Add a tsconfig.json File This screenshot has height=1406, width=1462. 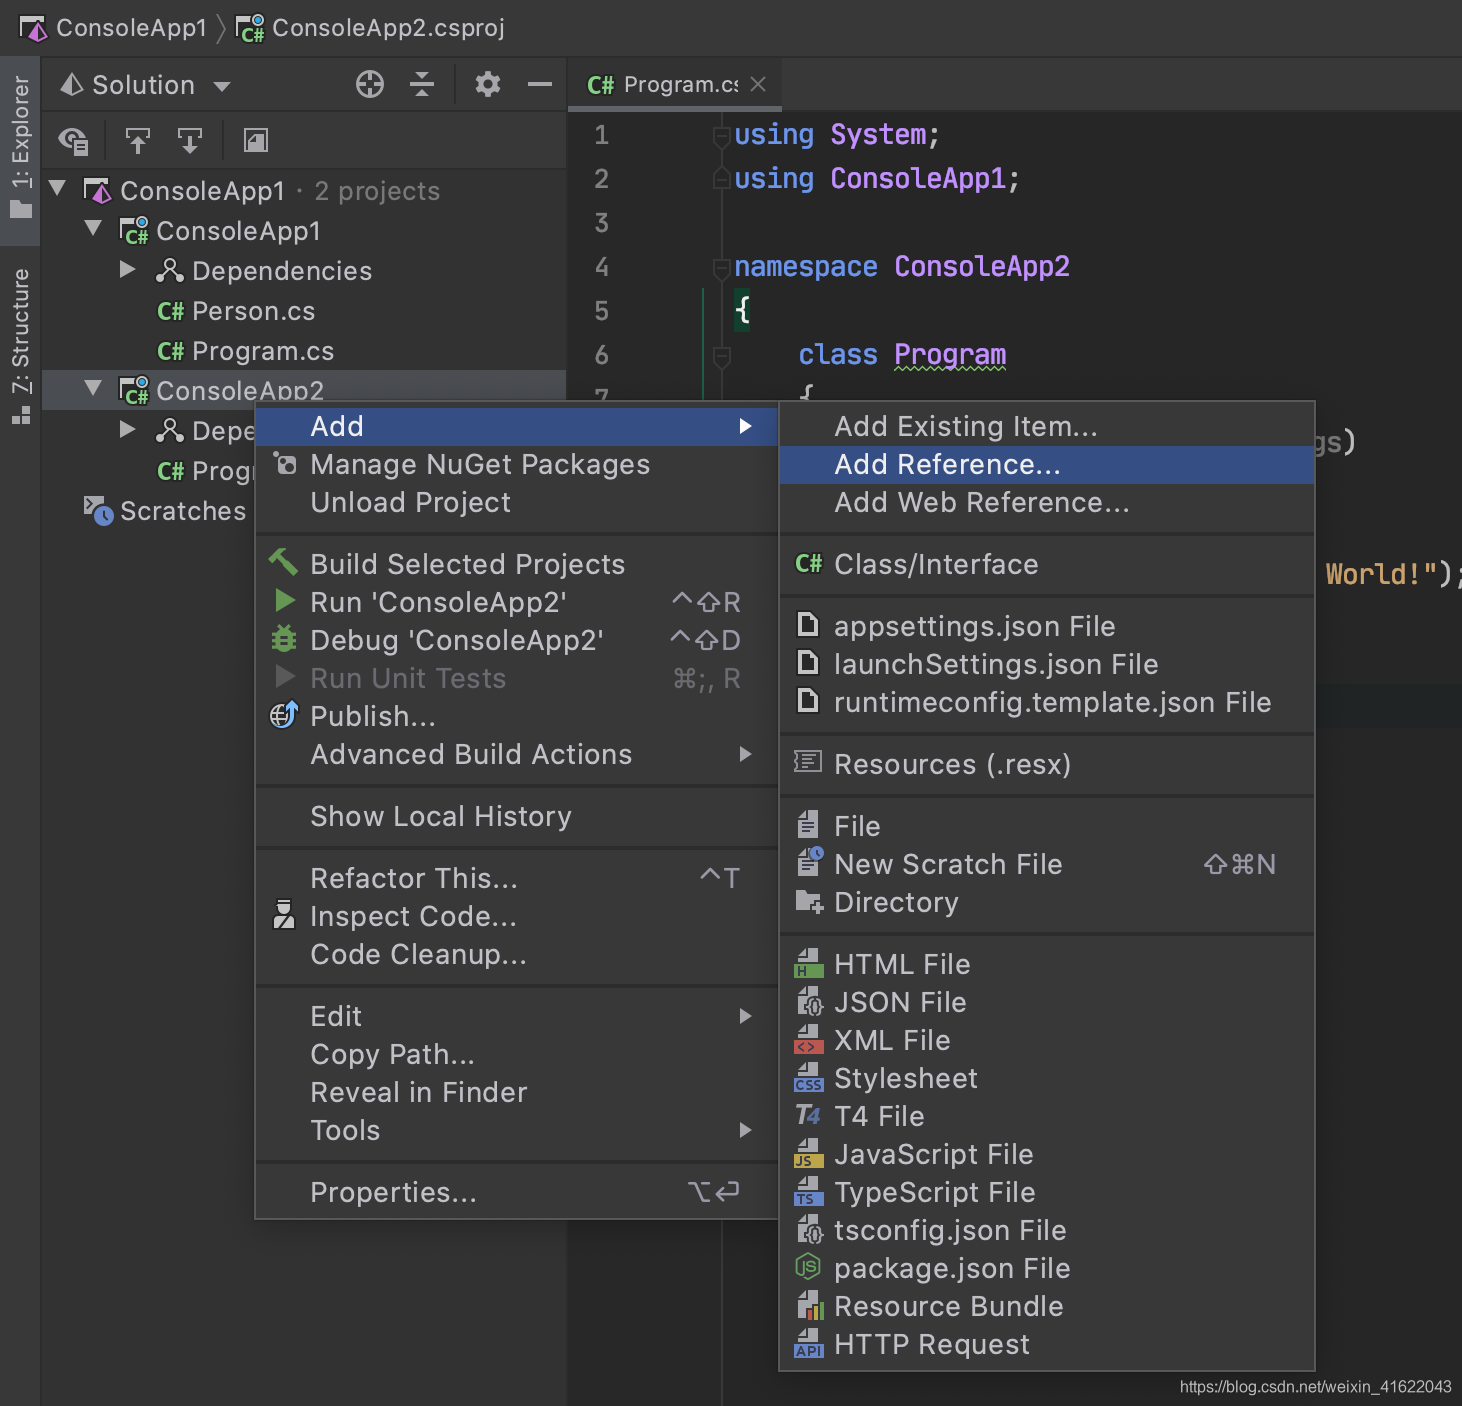[1046, 1230]
